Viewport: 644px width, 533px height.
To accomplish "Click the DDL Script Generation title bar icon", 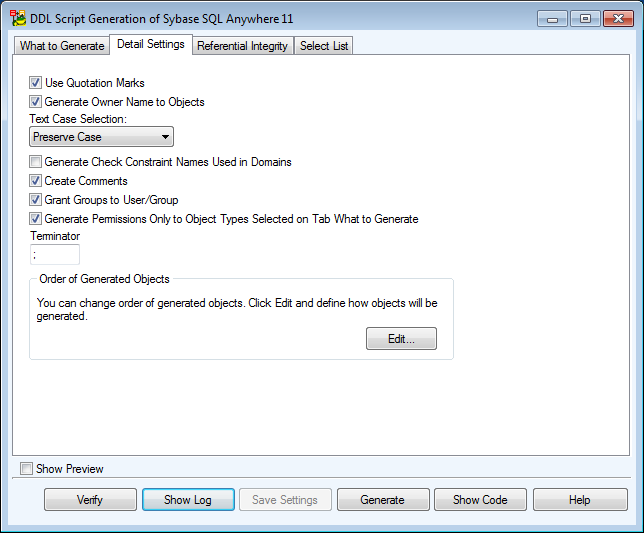I will [x=17, y=18].
